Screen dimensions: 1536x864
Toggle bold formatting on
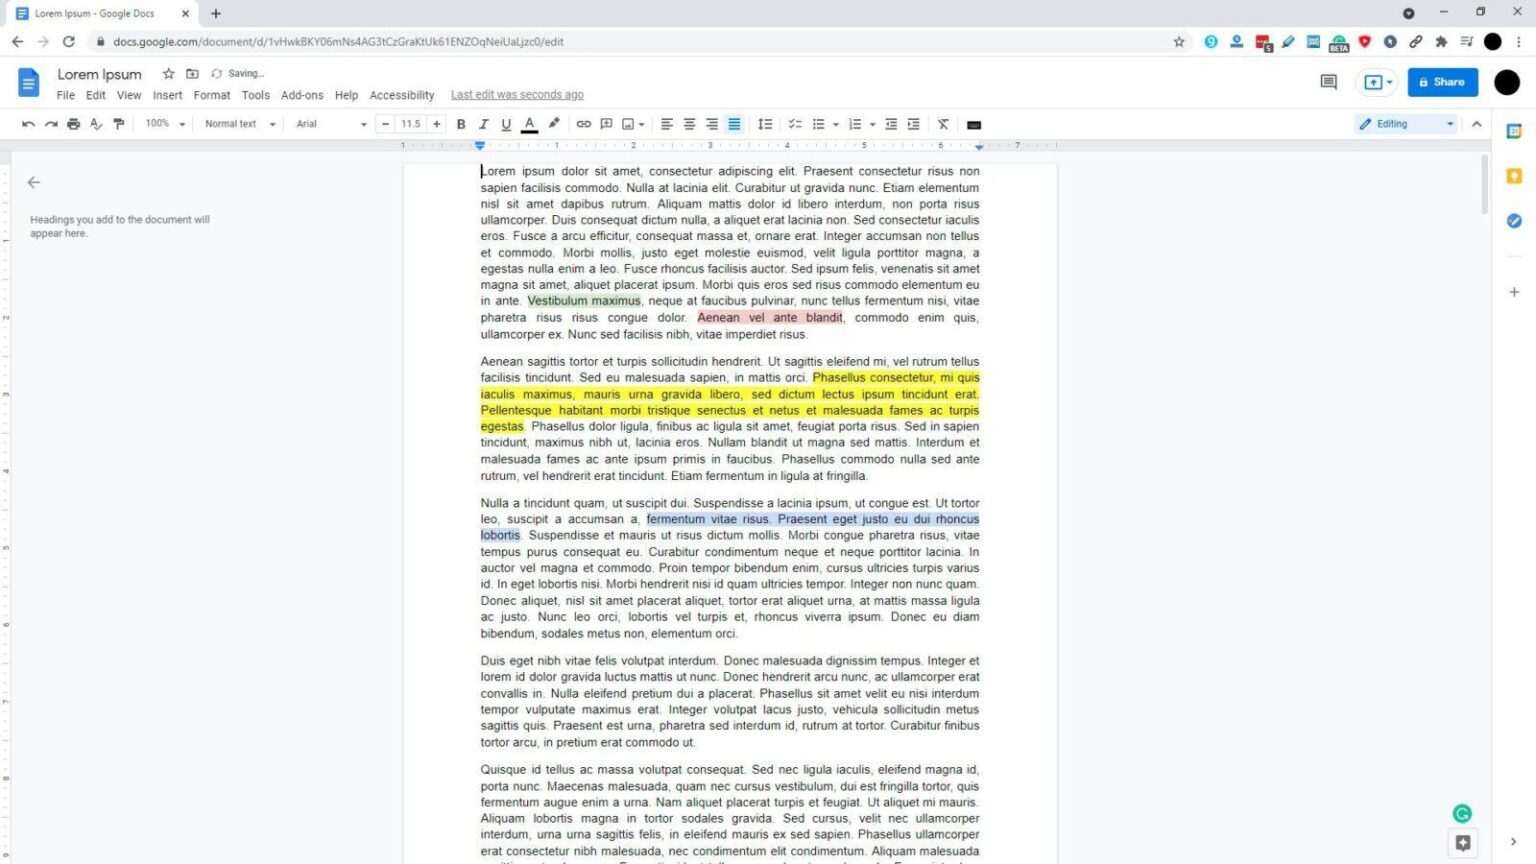(460, 123)
